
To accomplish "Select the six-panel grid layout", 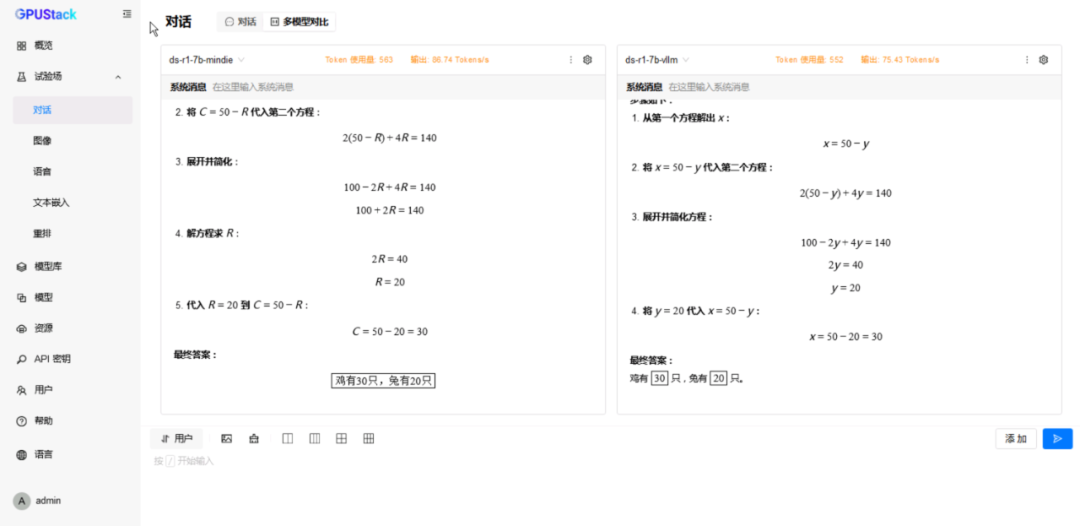I will [x=368, y=439].
